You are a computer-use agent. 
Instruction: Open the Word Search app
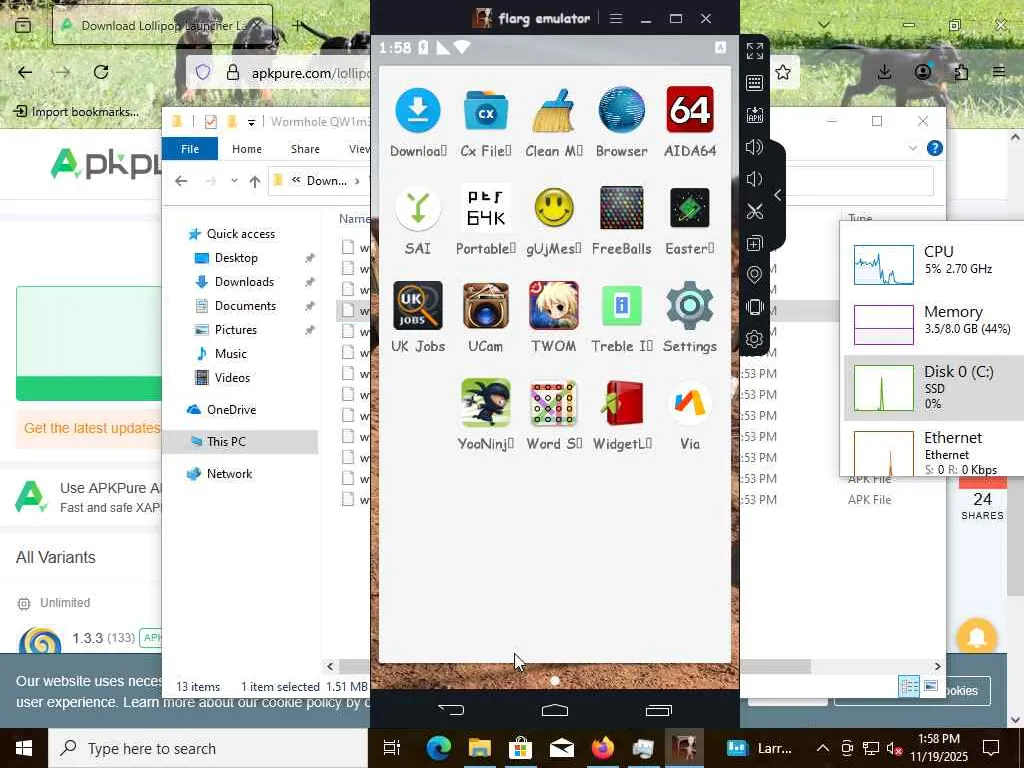(554, 403)
